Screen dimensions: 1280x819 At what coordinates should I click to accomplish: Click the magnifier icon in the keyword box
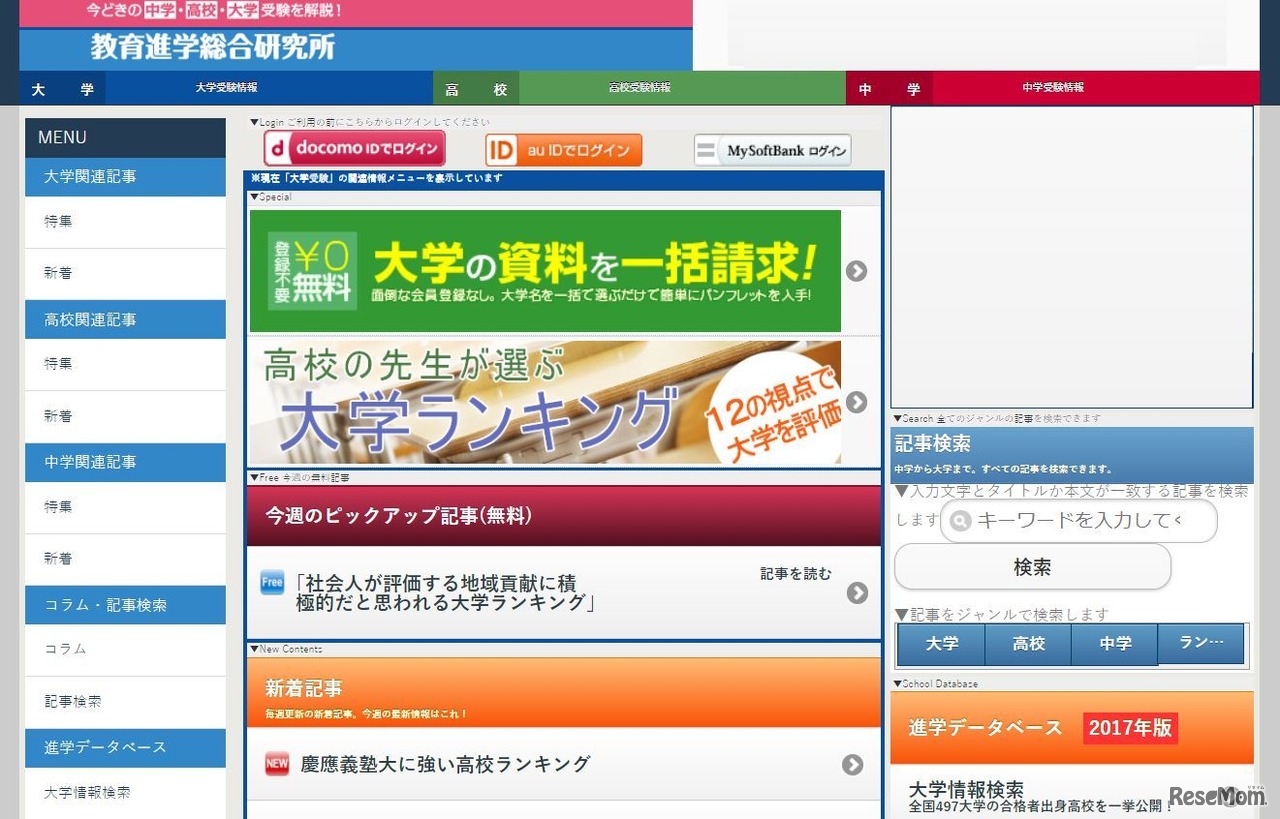(x=959, y=521)
